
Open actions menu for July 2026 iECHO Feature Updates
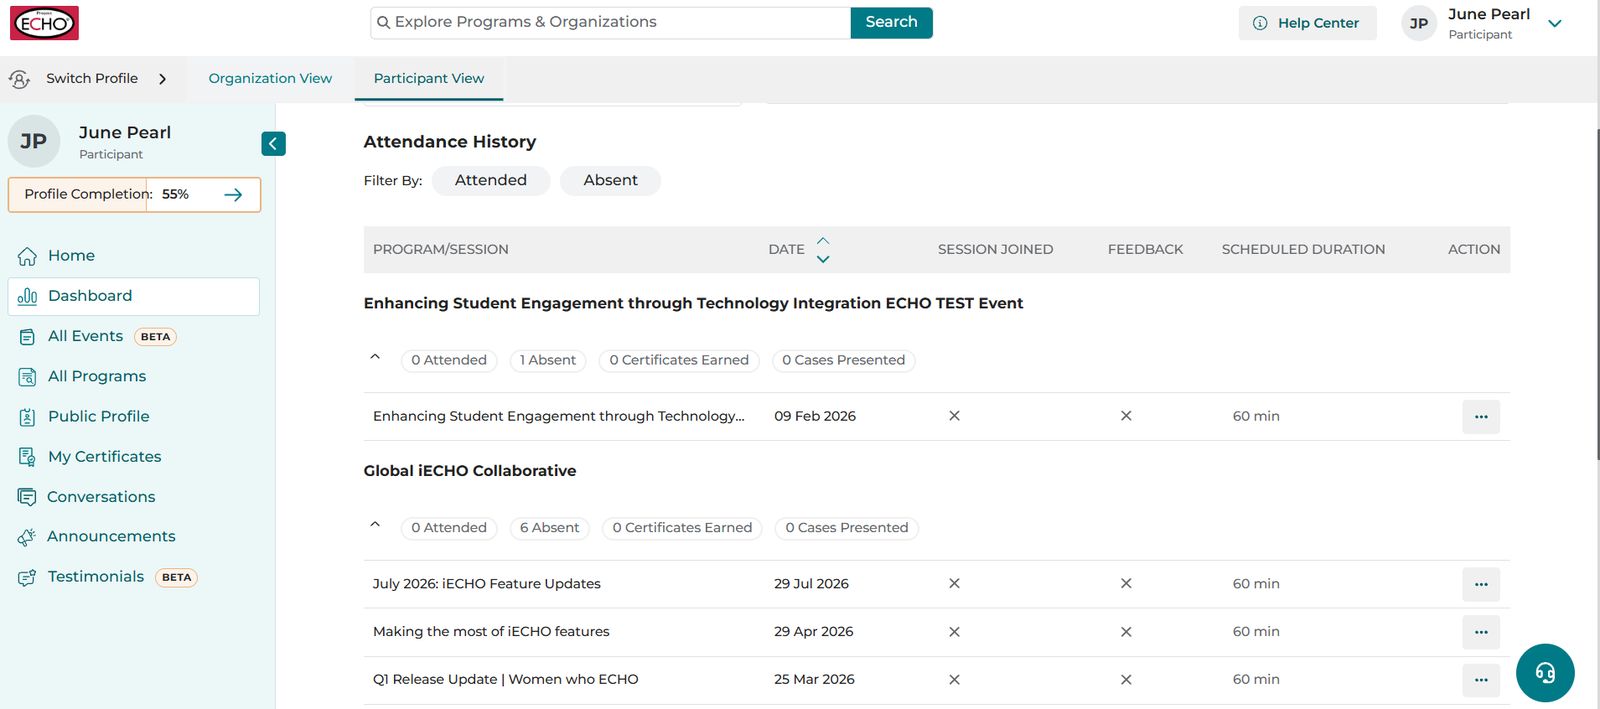point(1481,585)
